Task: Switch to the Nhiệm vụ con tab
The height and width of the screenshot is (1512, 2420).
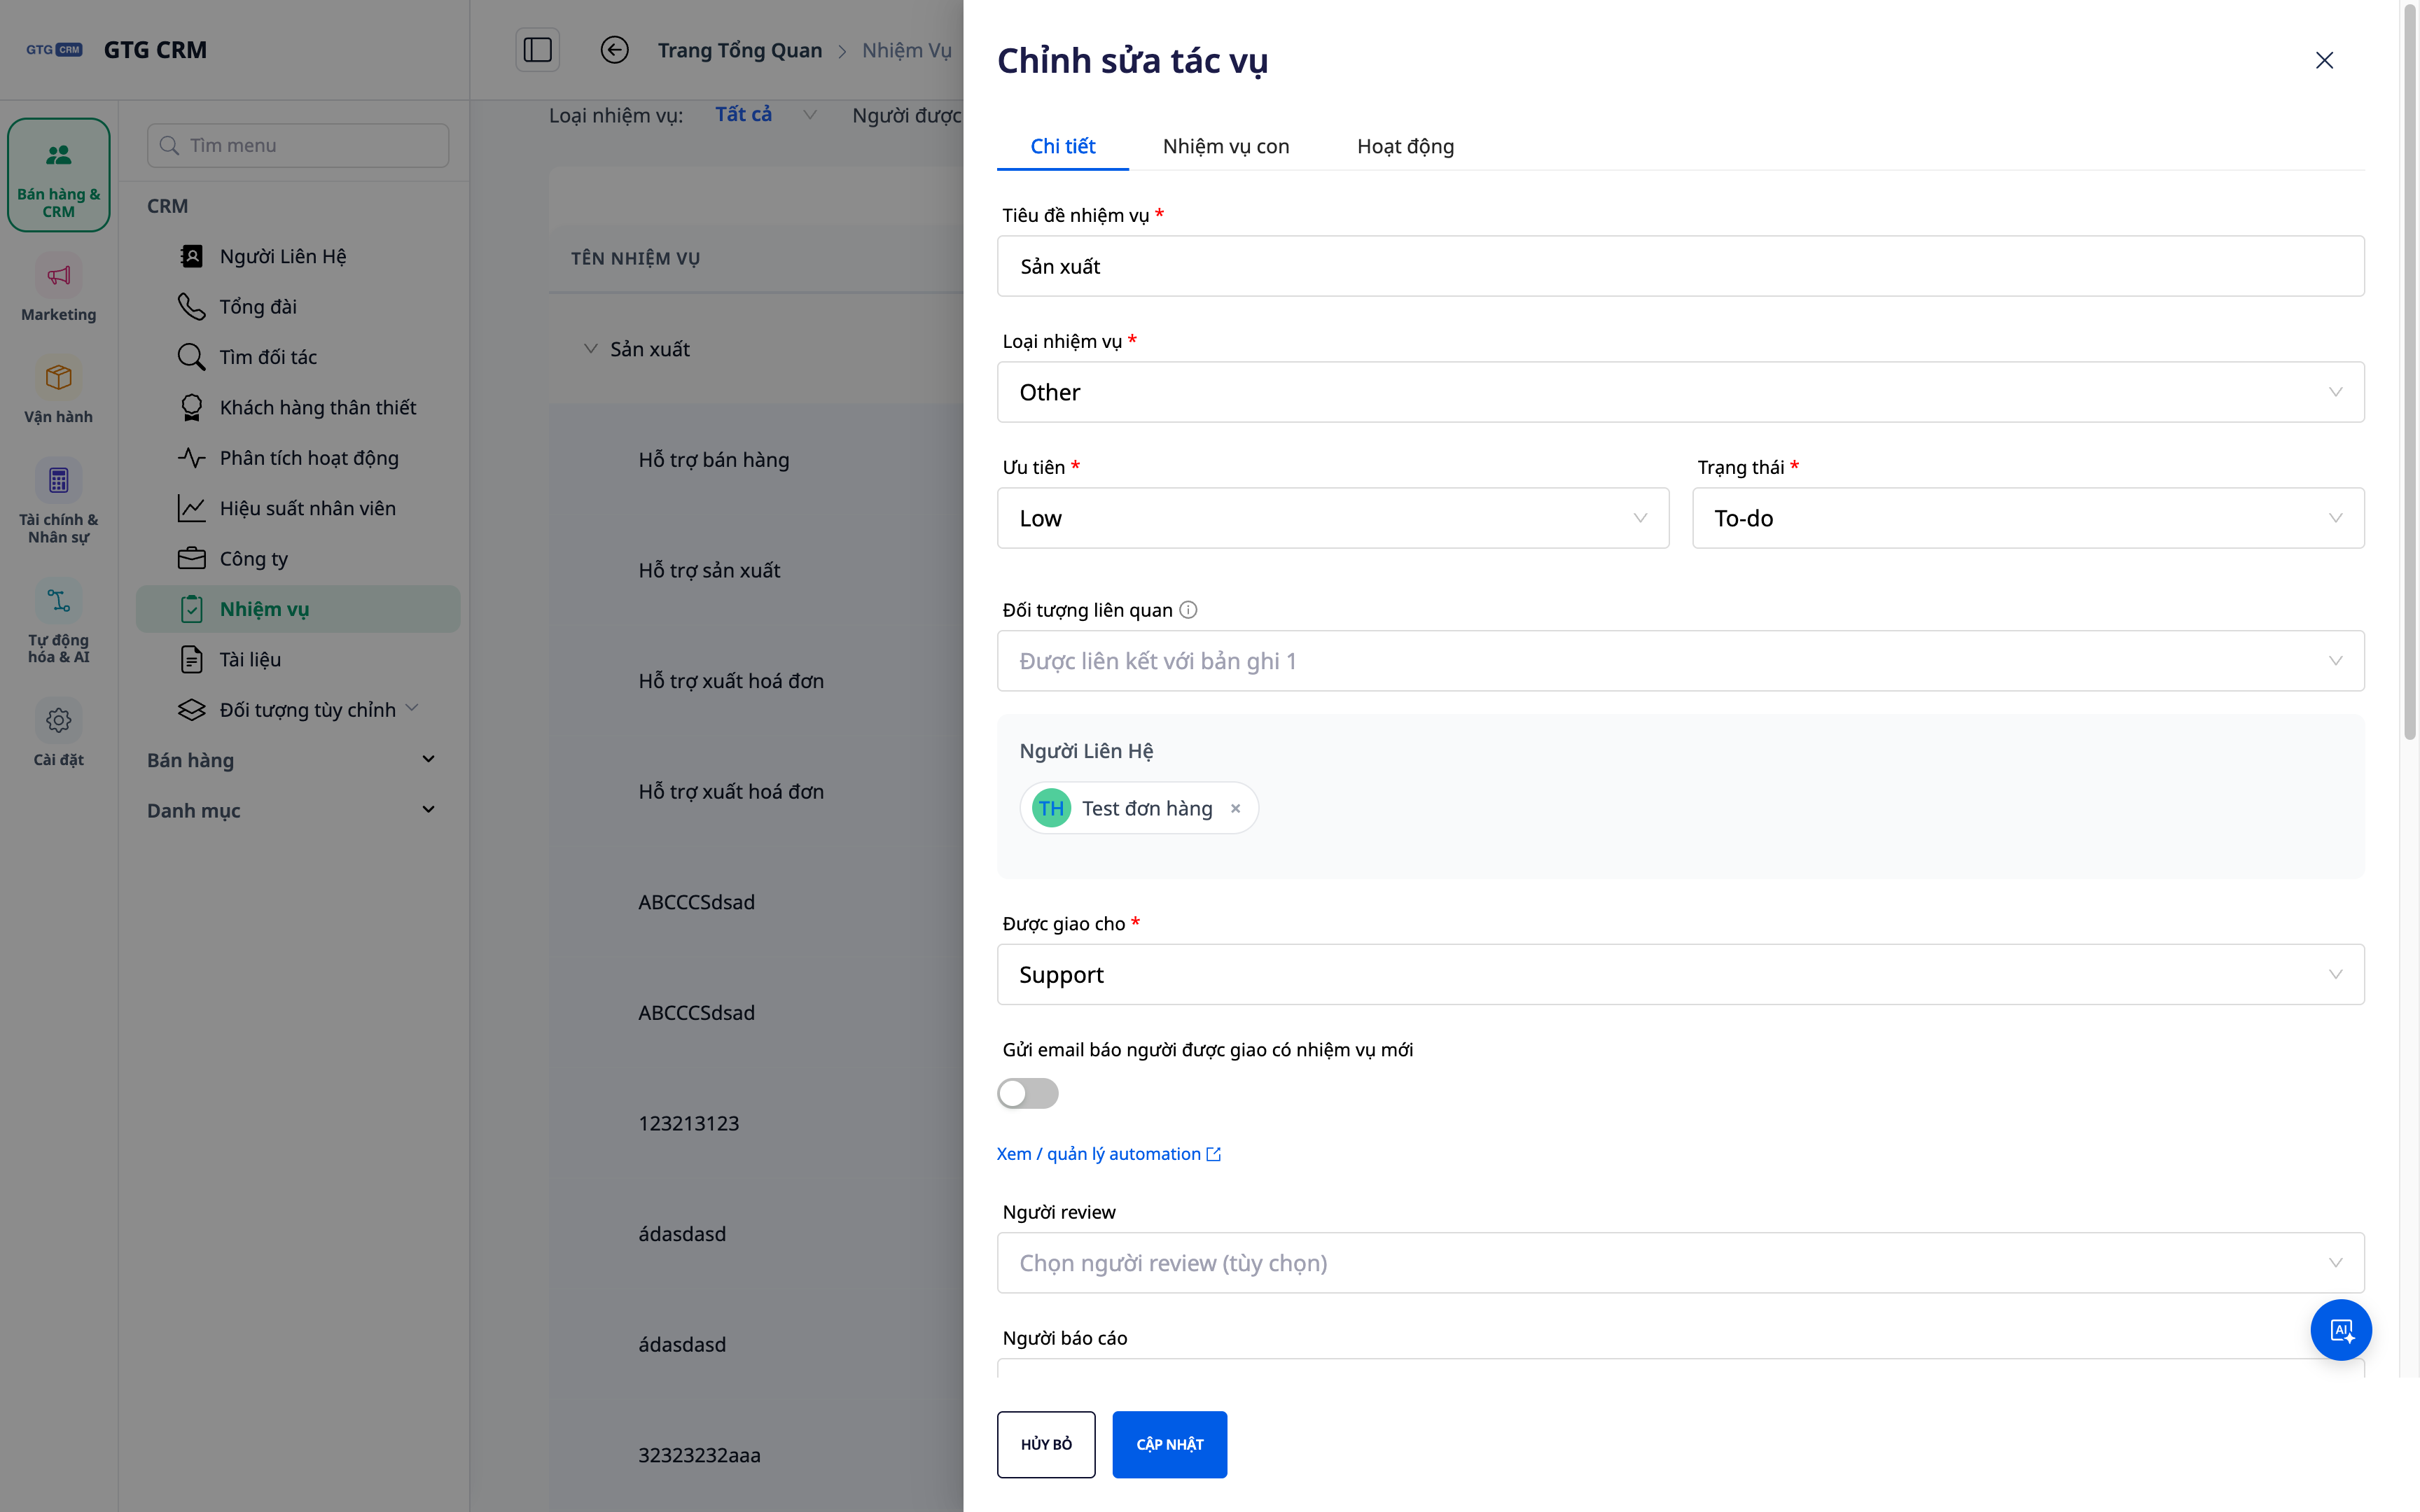Action: [x=1226, y=146]
